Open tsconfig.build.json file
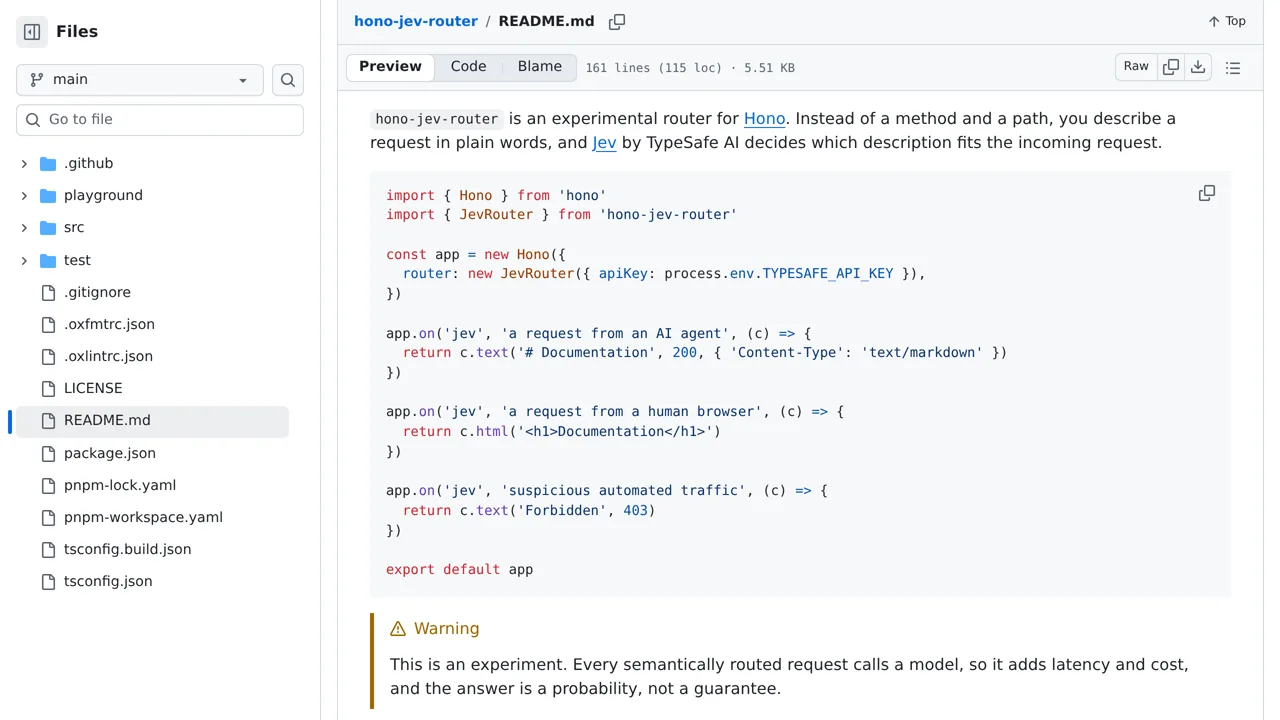Image resolution: width=1280 pixels, height=720 pixels. [152, 549]
